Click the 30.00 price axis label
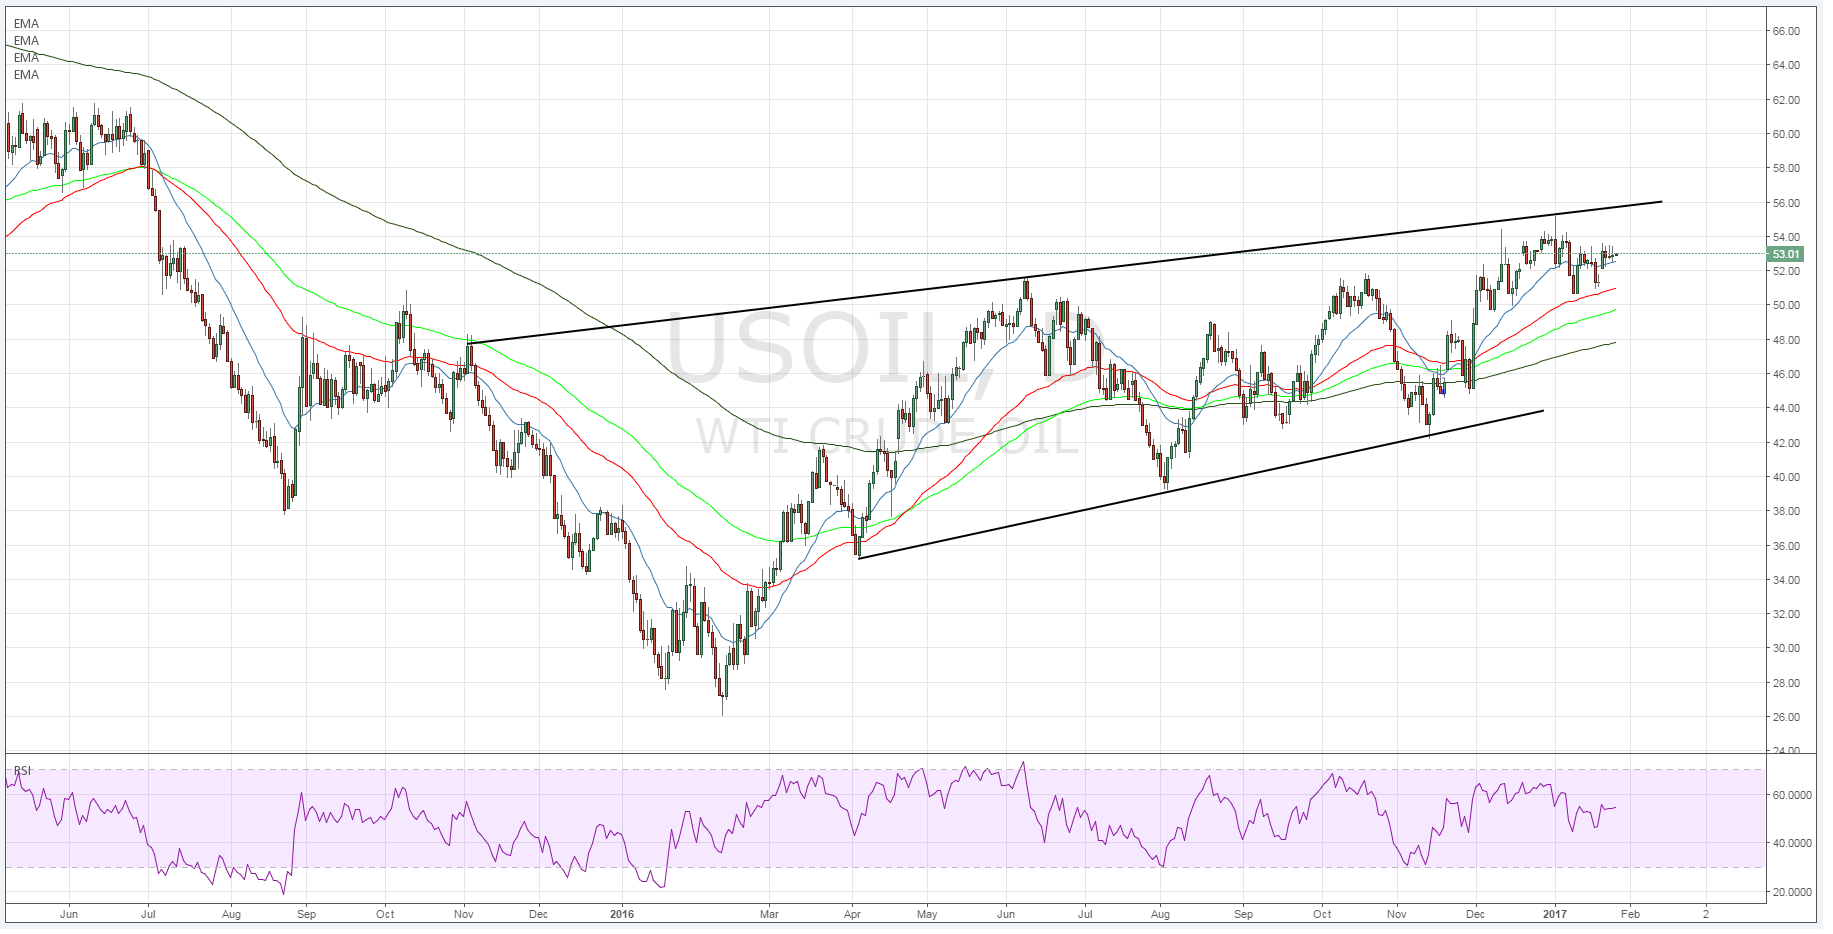 pyautogui.click(x=1786, y=648)
